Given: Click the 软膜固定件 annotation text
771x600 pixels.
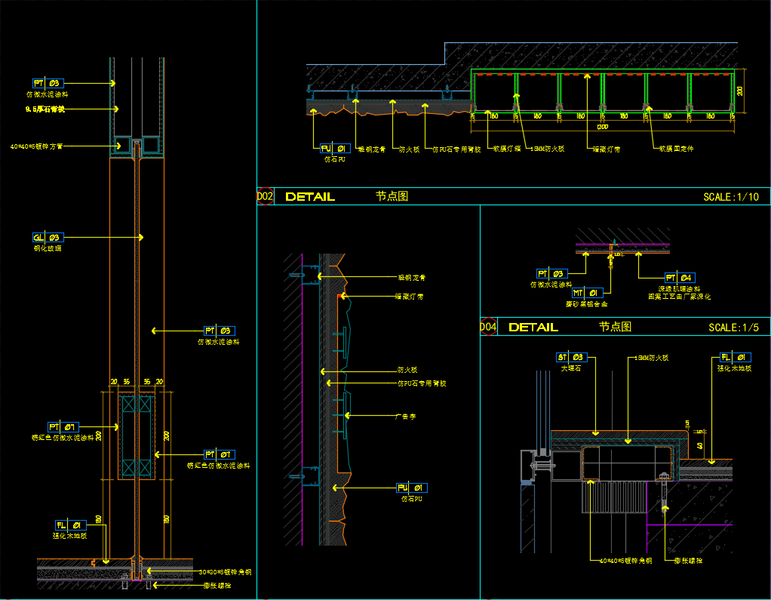Looking at the screenshot, I should click(x=676, y=149).
